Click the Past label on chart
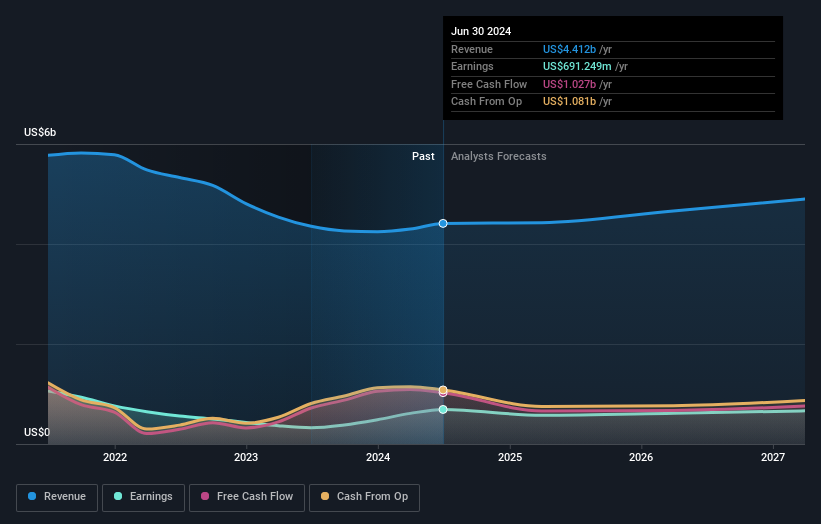The image size is (821, 524). (423, 157)
